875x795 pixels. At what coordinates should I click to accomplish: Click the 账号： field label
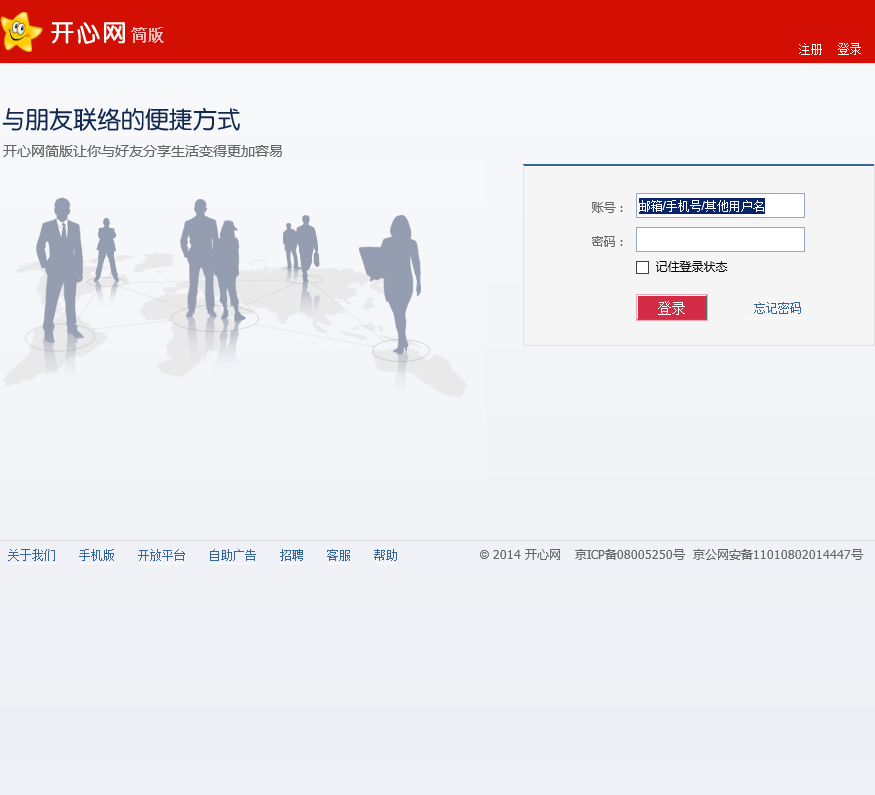(x=607, y=208)
